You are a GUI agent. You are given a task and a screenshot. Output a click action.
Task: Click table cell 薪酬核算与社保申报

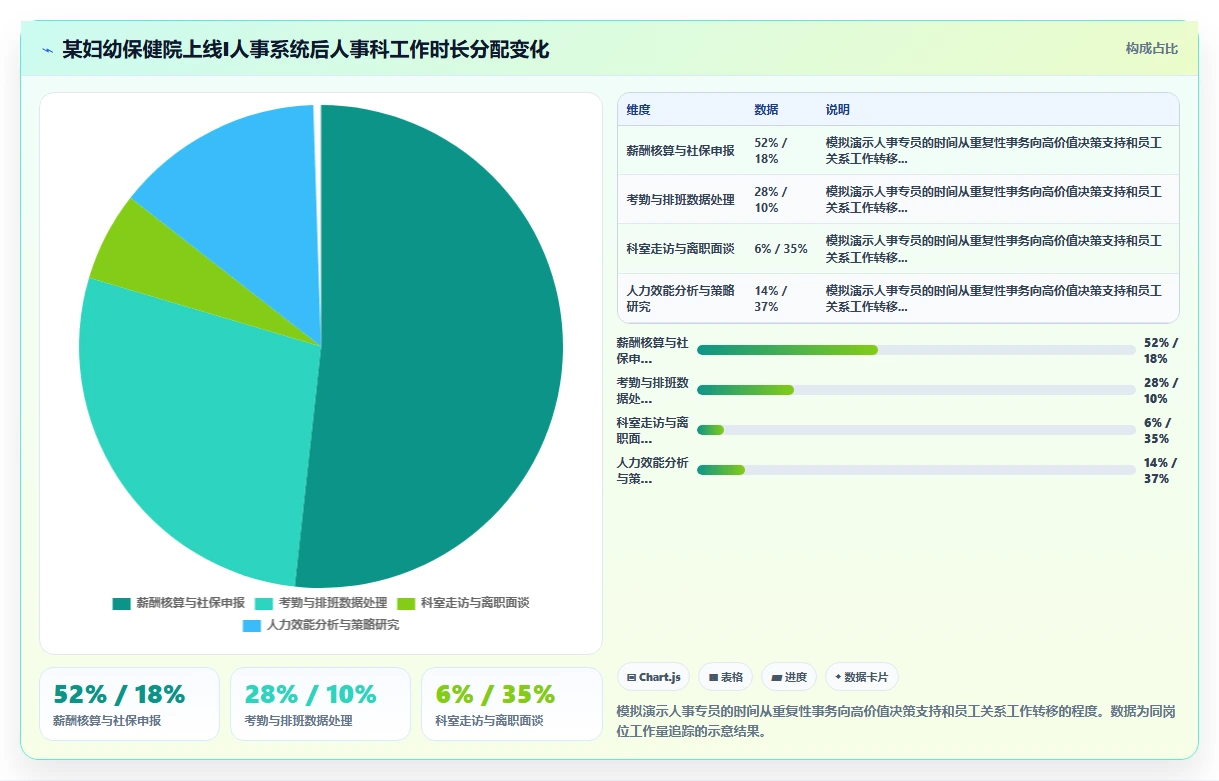point(680,151)
